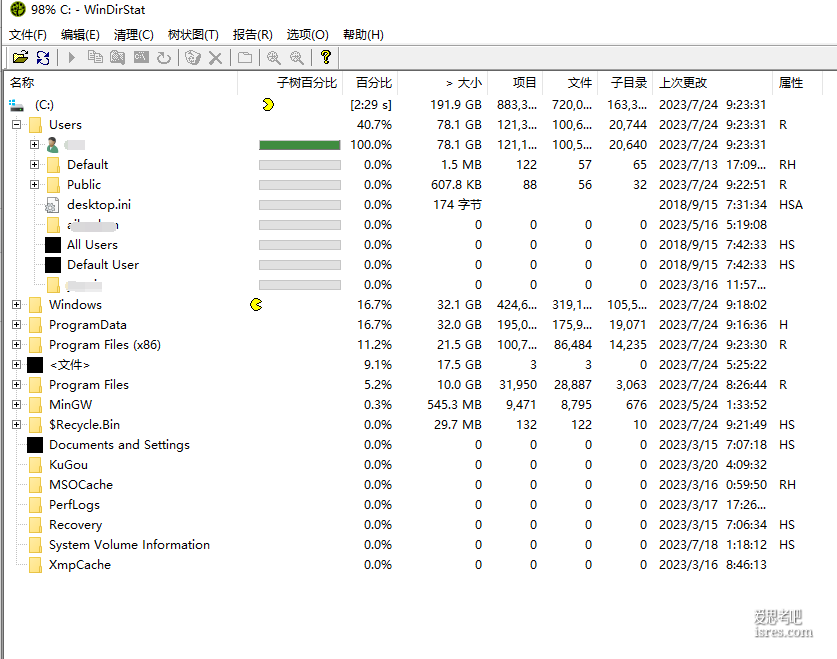Click the black icon beside Documents and Settings
The height and width of the screenshot is (659, 837).
tap(35, 445)
